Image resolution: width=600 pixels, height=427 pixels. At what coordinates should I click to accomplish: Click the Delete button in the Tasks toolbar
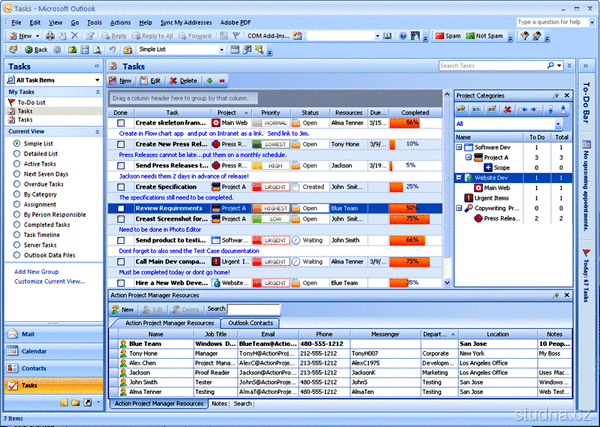pos(182,80)
